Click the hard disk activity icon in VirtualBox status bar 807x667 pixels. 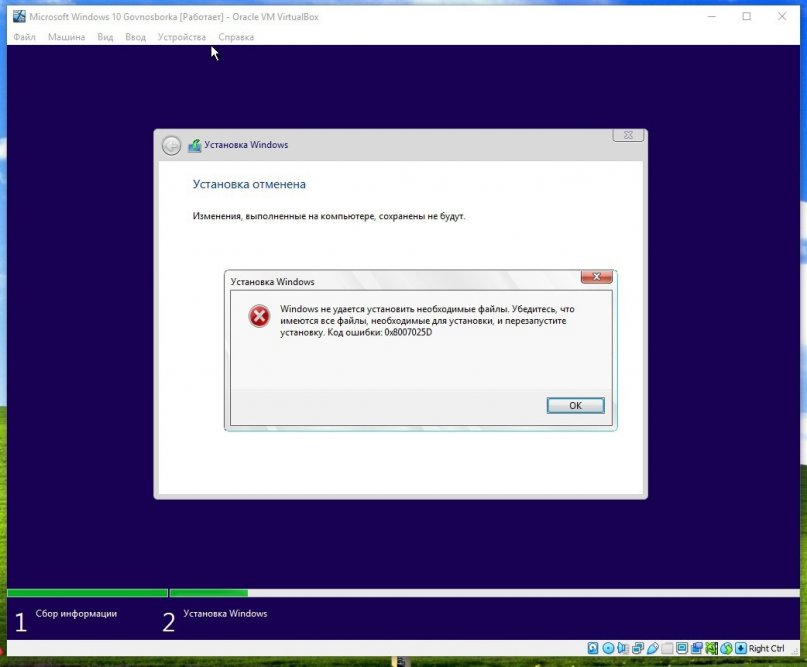point(593,648)
